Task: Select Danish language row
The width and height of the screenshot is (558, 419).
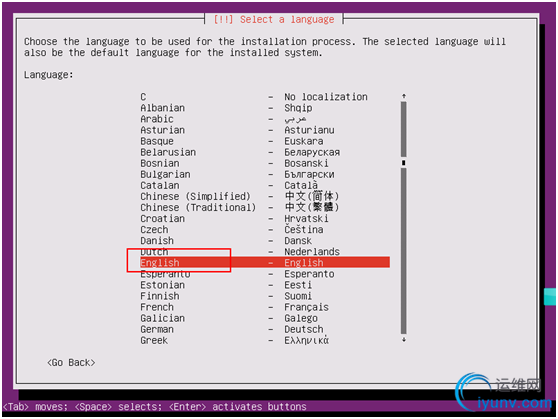Action: (265, 240)
